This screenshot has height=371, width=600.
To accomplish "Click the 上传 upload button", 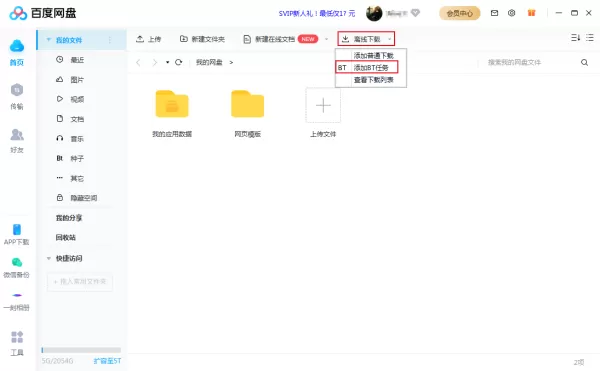I will click(149, 39).
